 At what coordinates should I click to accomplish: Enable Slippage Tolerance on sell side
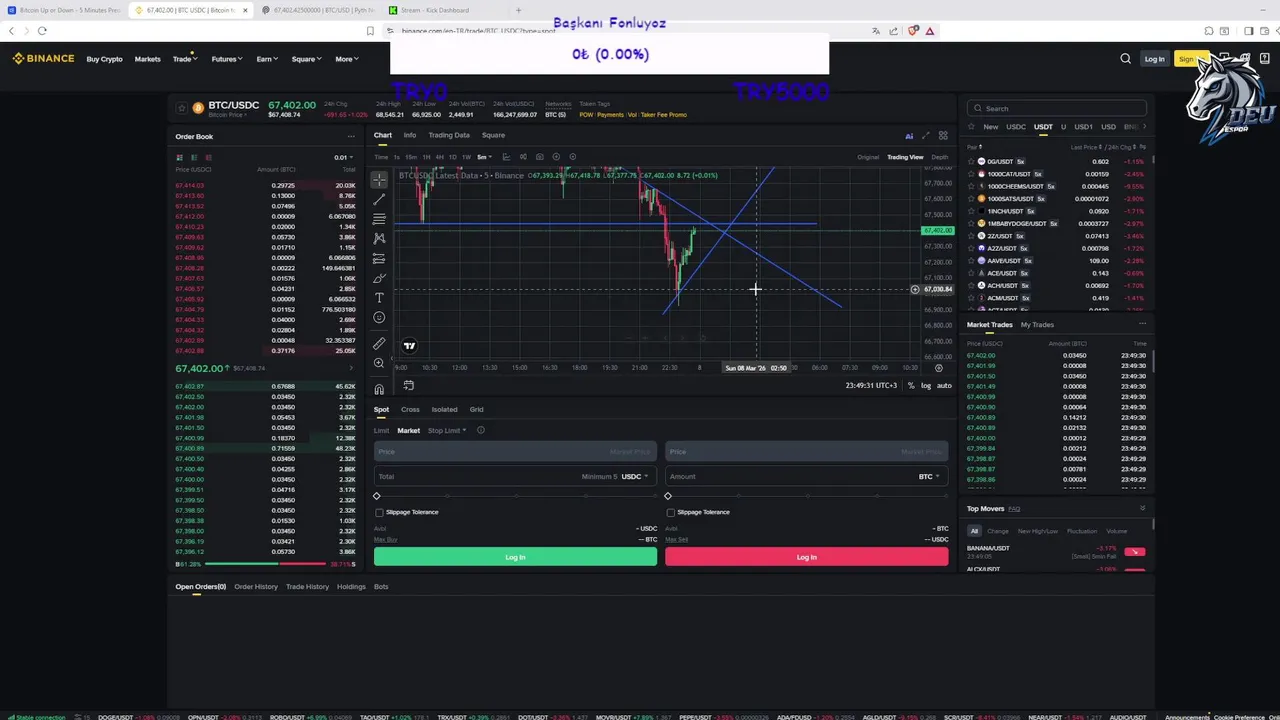pyautogui.click(x=670, y=512)
